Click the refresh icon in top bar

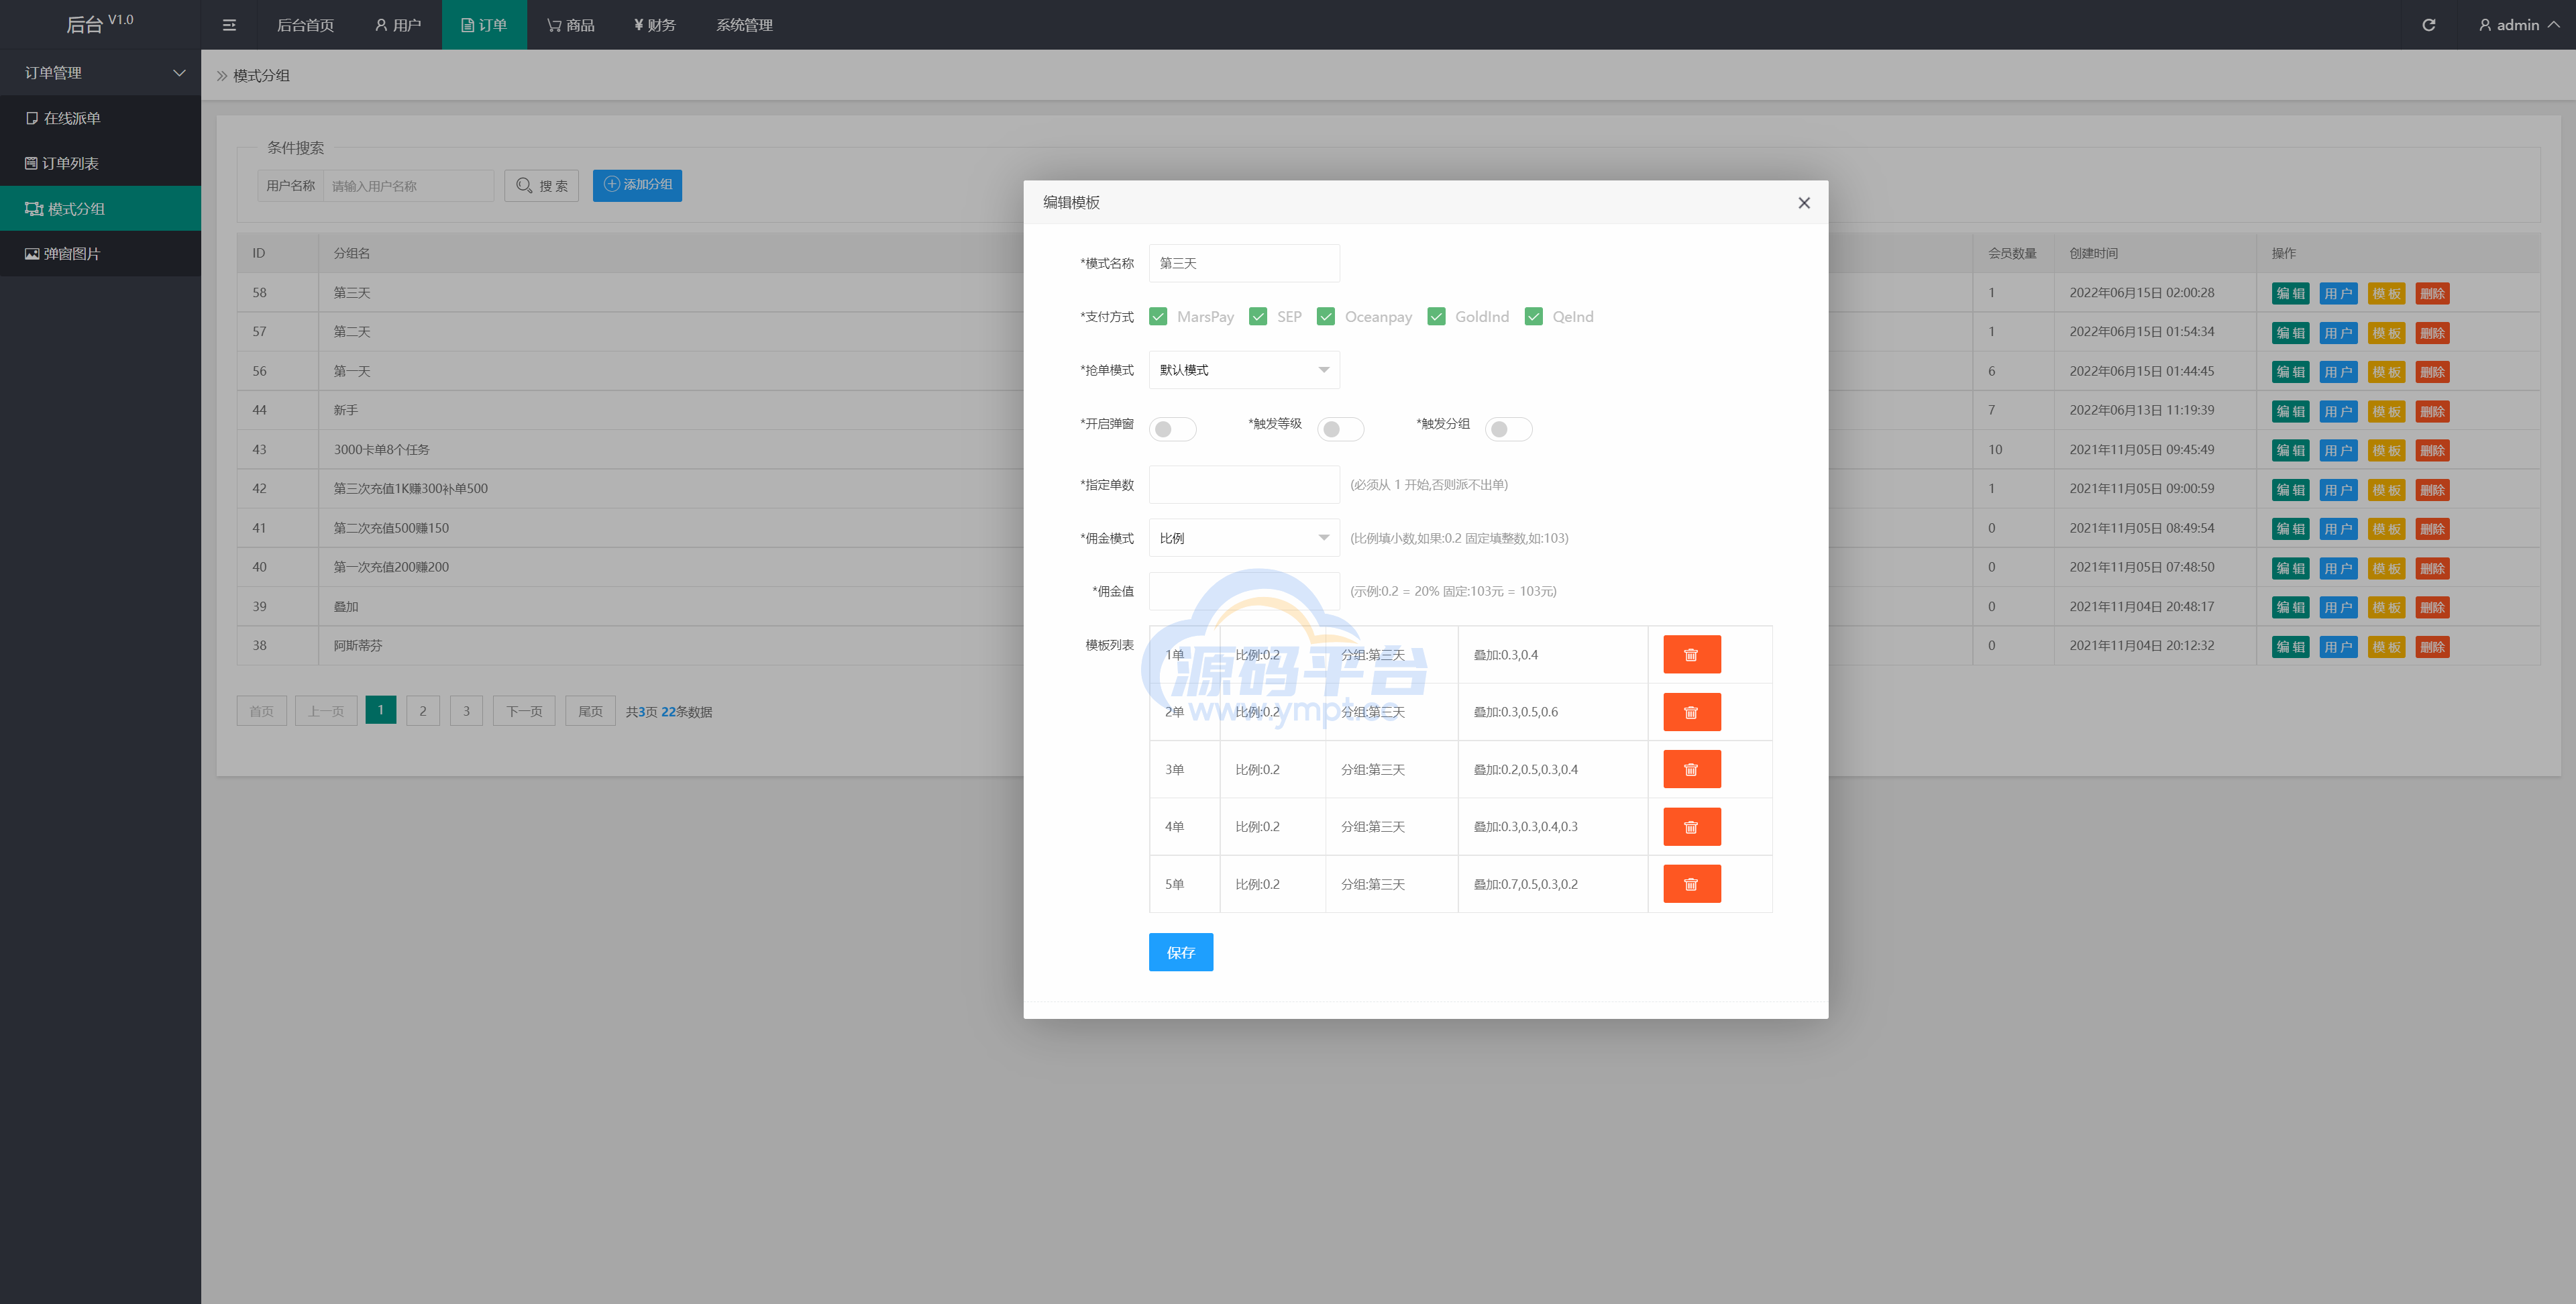(2428, 25)
